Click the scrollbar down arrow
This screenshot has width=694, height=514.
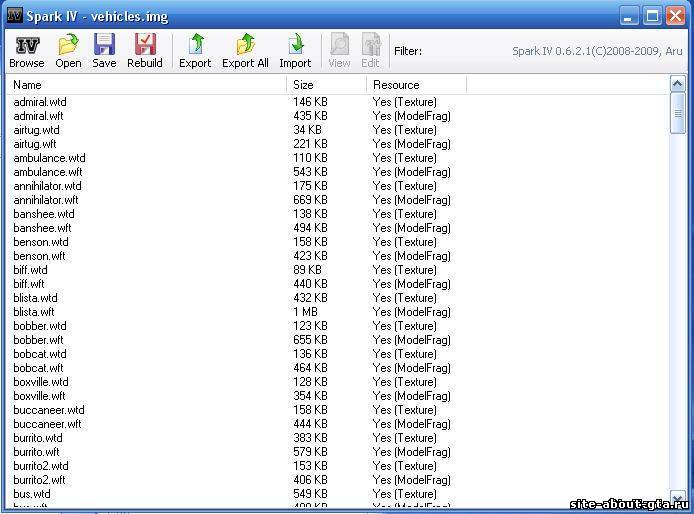pos(678,499)
